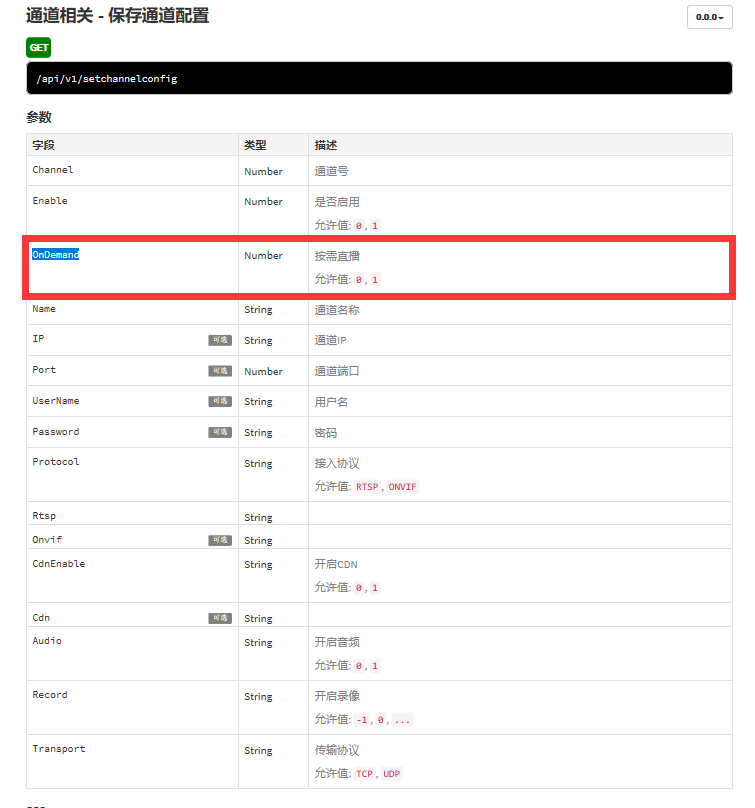755x808 pixels.
Task: Click the Password field name
Action: click(56, 431)
